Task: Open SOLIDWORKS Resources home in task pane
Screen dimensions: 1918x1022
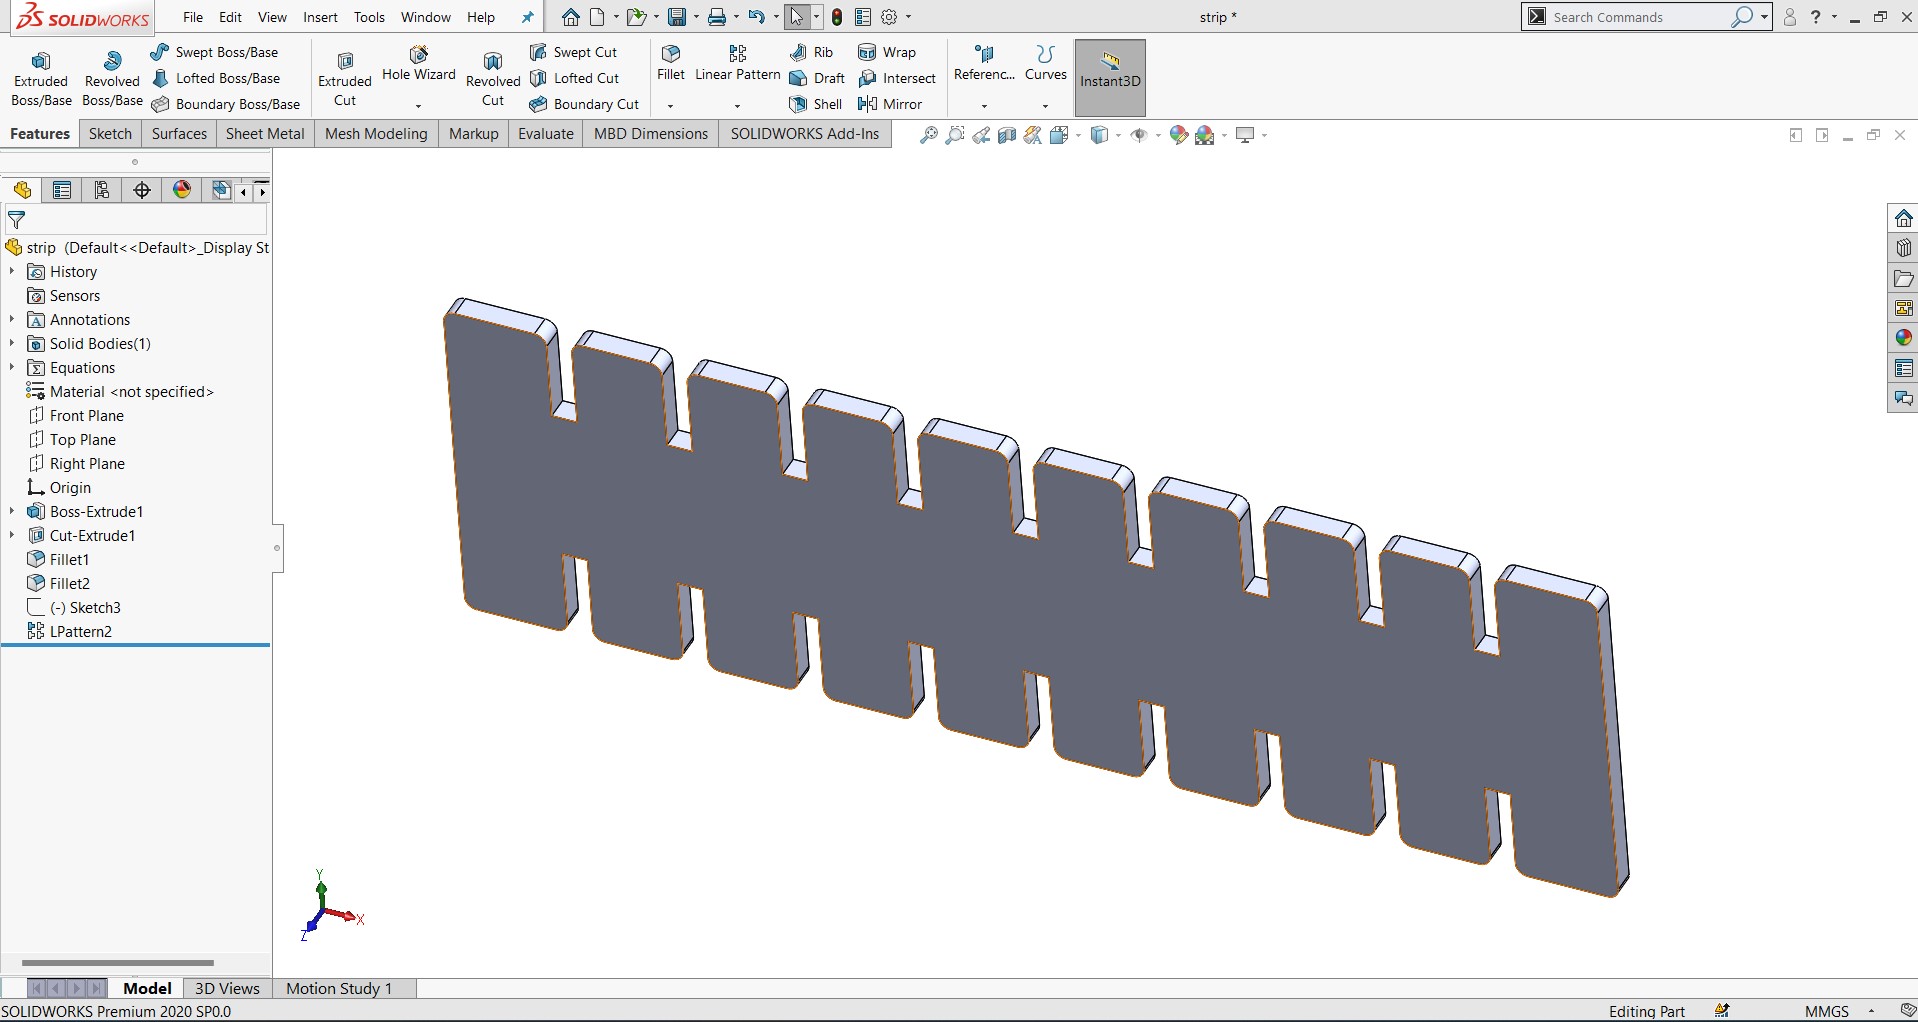Action: (1903, 218)
